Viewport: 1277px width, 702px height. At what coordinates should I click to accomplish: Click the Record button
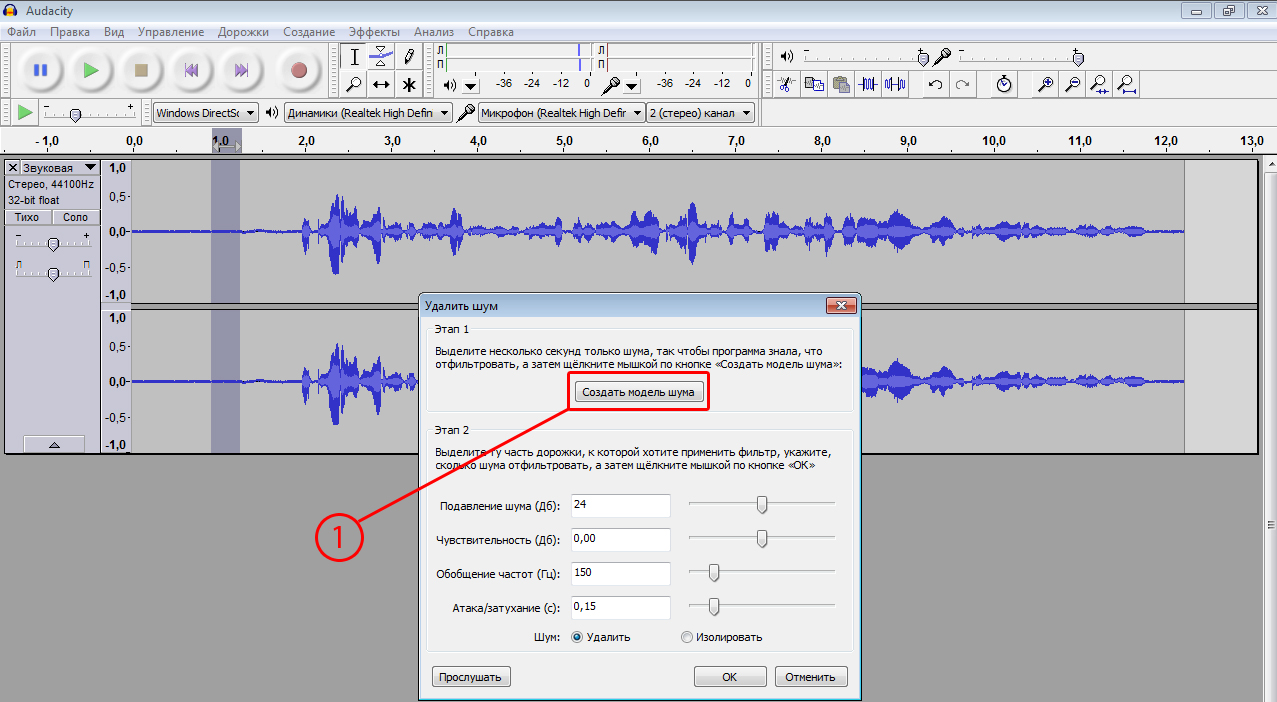[298, 70]
